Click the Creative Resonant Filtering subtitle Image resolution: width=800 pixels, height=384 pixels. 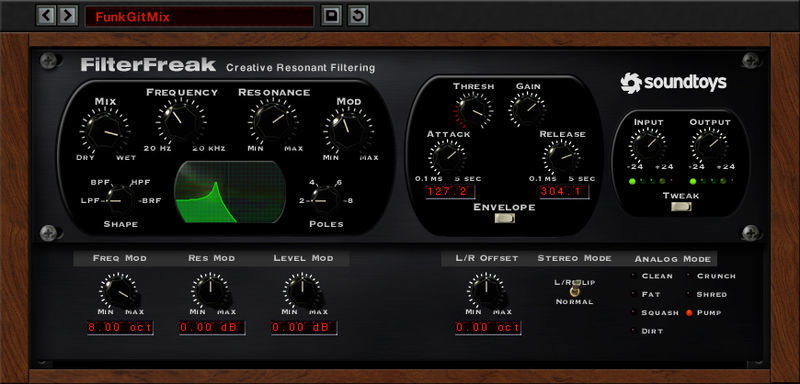click(x=300, y=67)
